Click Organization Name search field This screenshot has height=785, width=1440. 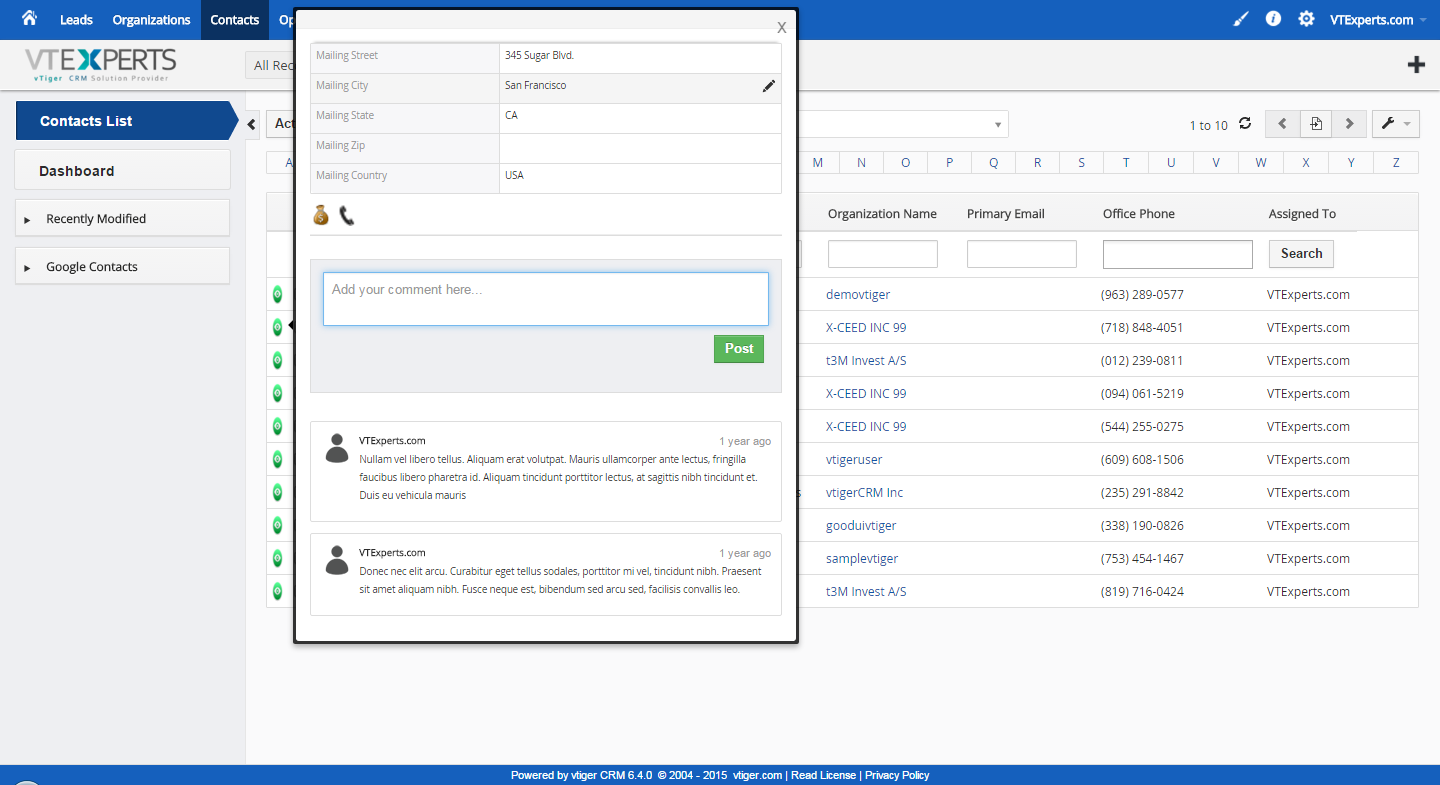[883, 254]
